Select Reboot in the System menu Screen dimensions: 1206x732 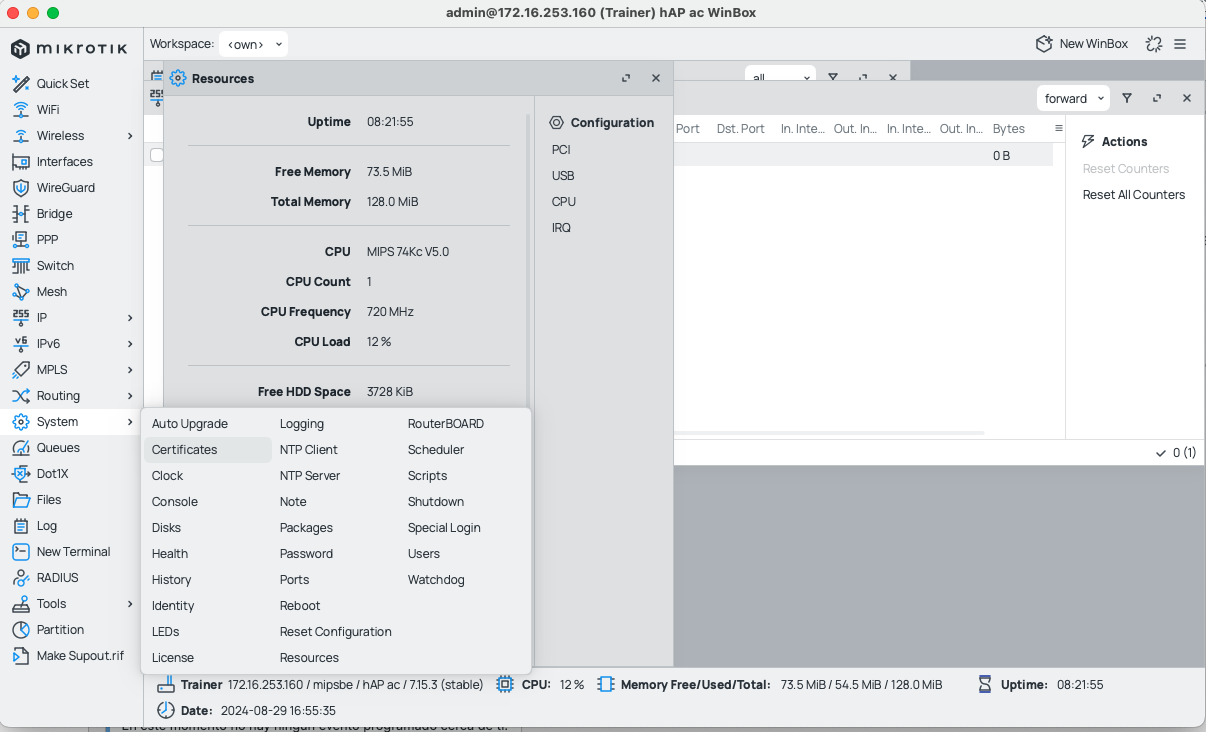(x=299, y=605)
